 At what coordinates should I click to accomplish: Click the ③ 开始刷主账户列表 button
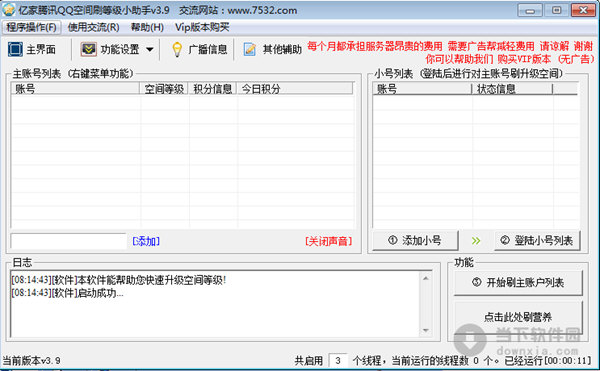[x=518, y=283]
